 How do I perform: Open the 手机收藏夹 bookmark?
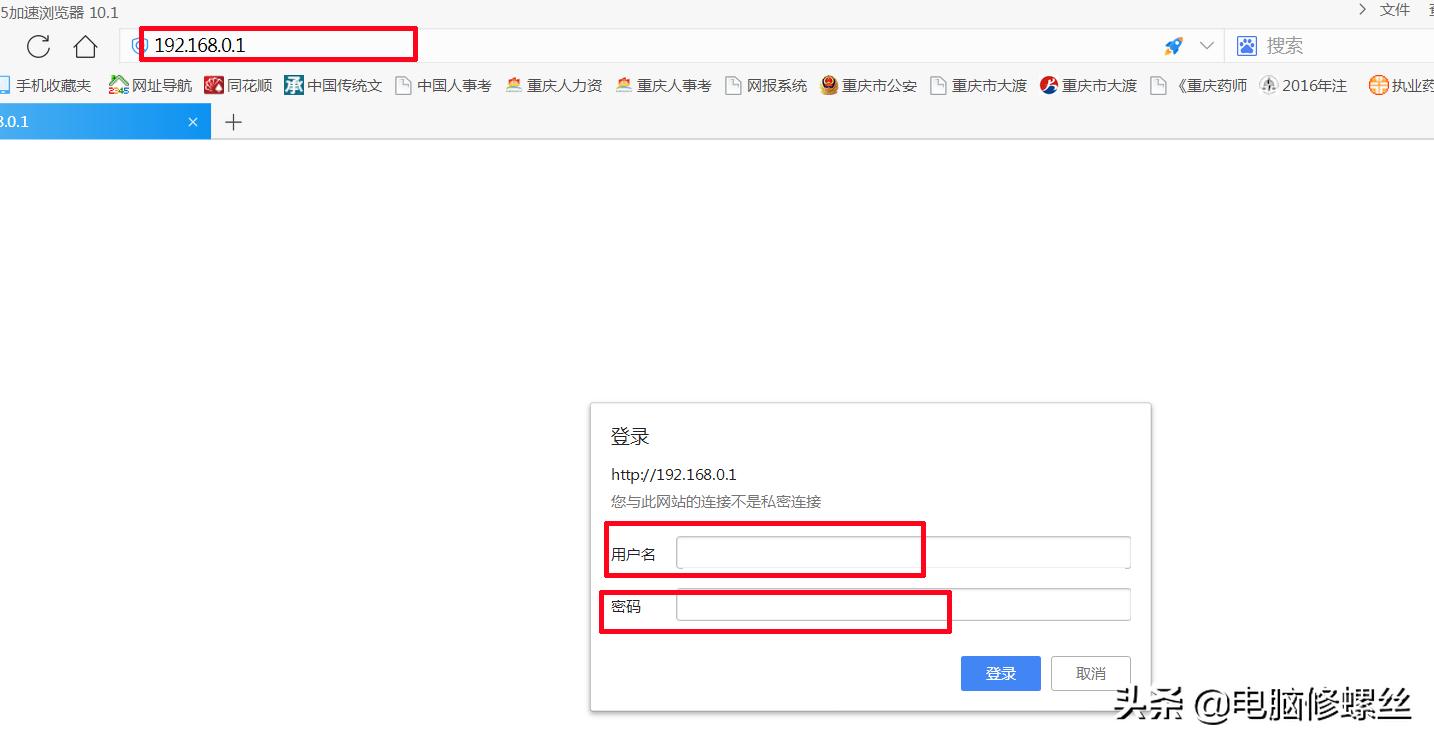coord(49,85)
